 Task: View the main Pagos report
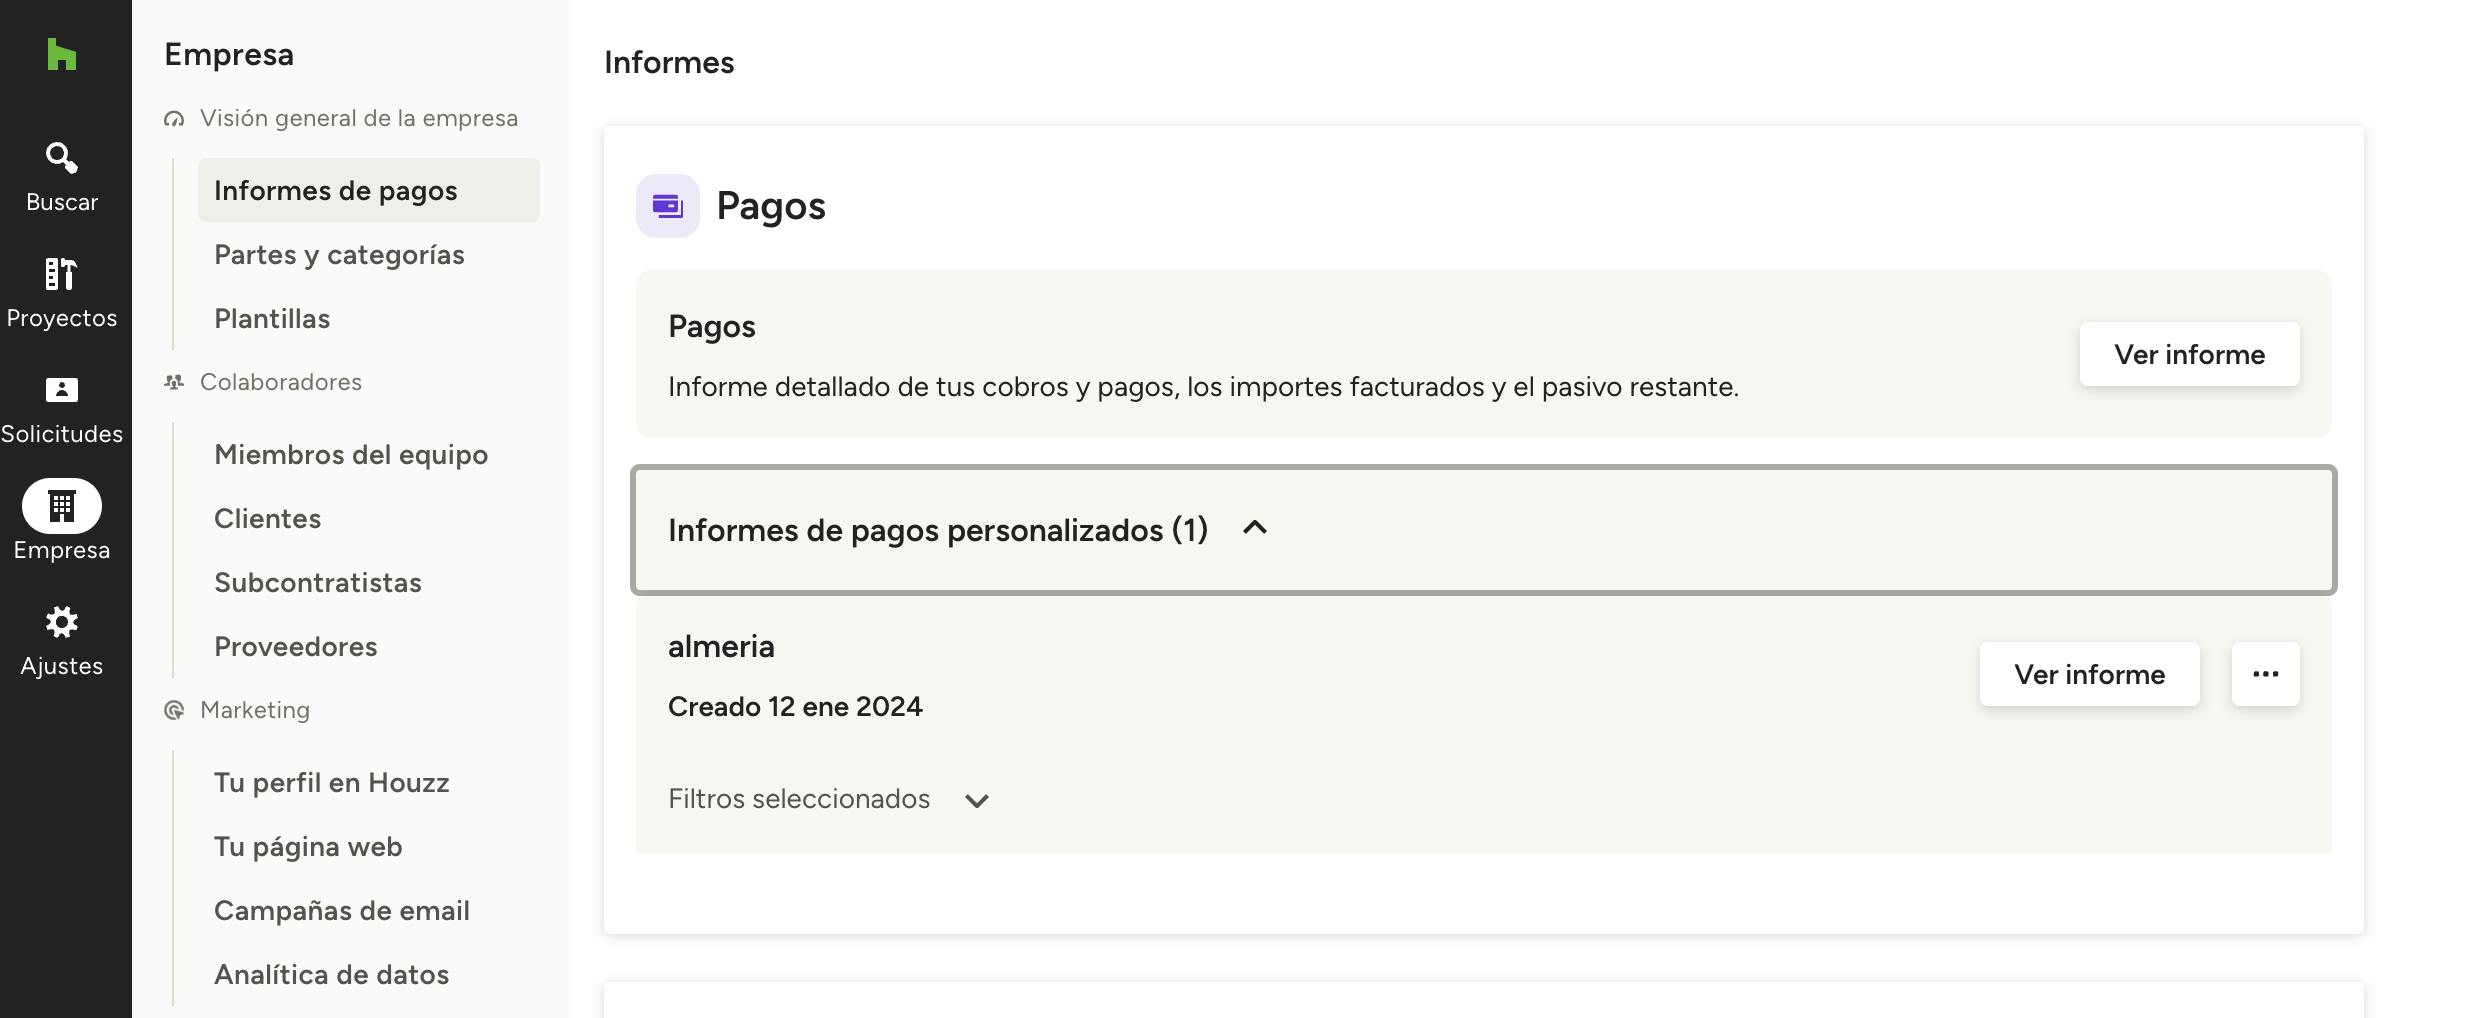pos(2188,354)
